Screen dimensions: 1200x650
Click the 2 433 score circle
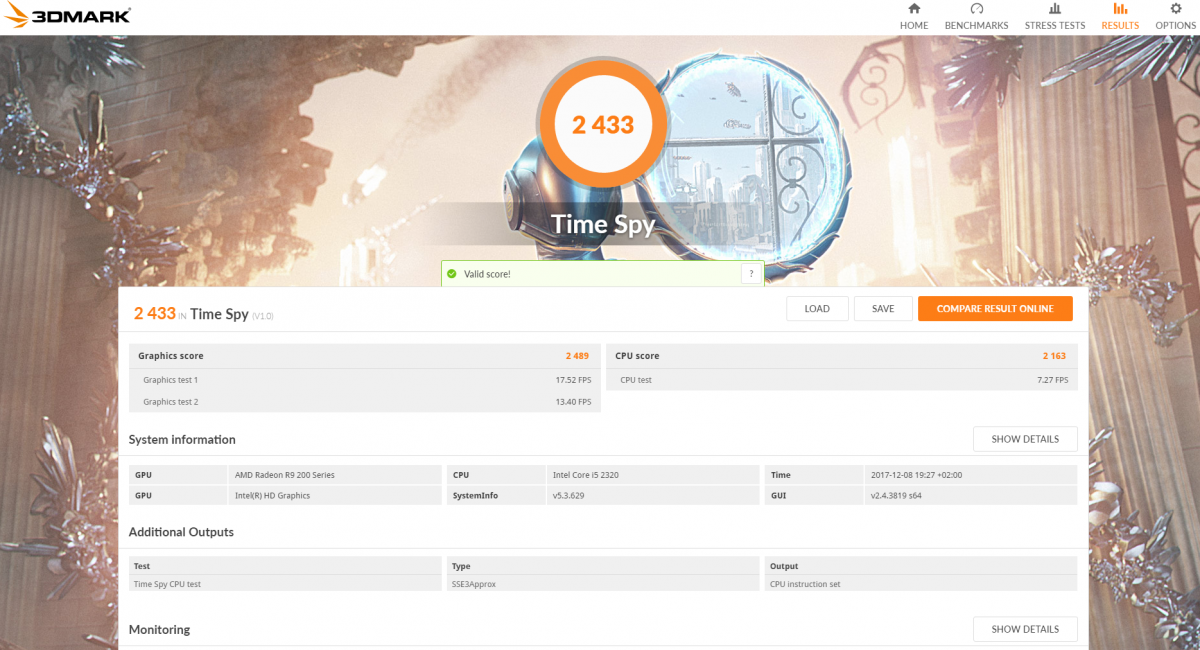(x=603, y=125)
